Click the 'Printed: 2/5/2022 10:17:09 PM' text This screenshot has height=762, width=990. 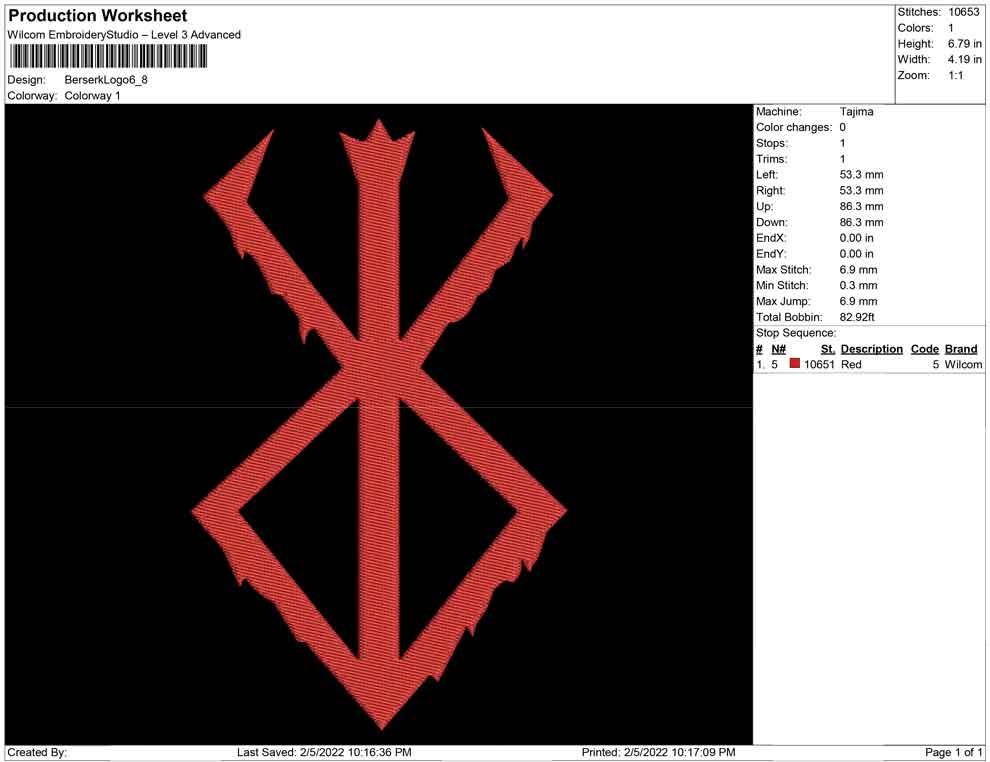point(659,753)
